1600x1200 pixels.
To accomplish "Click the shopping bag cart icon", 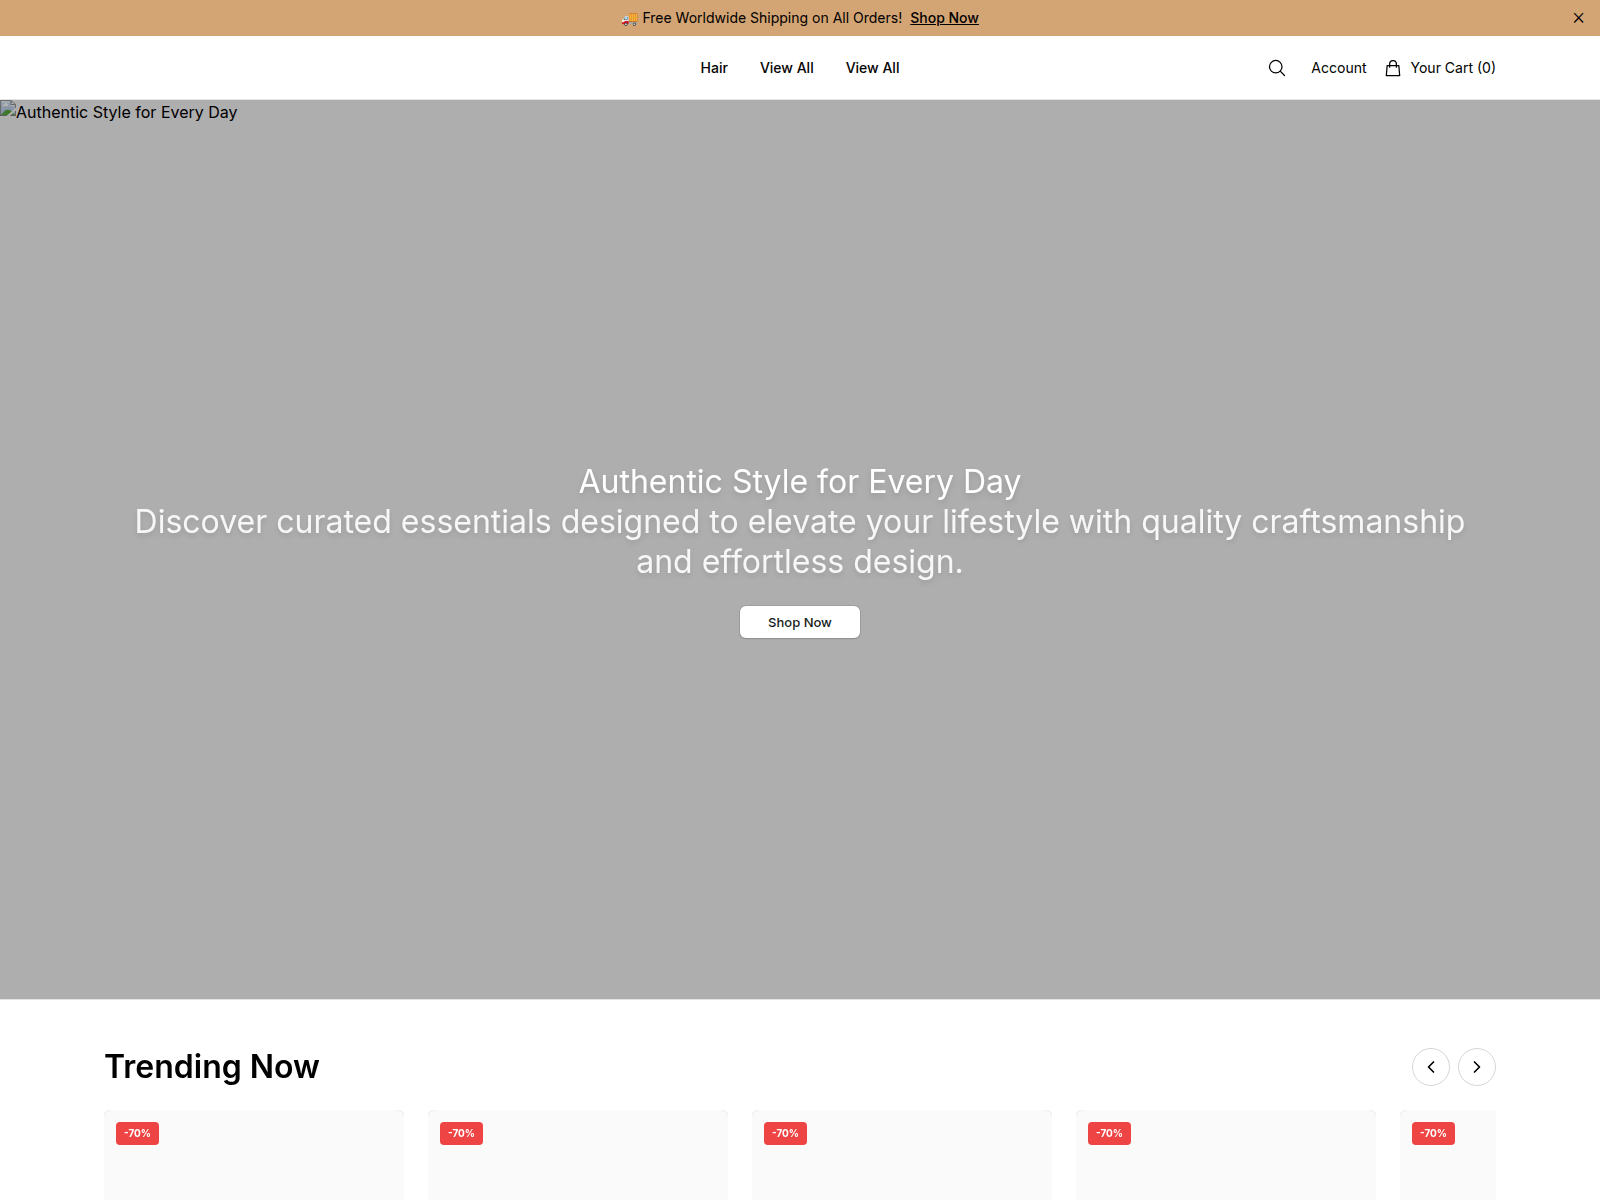I will 1393,68.
